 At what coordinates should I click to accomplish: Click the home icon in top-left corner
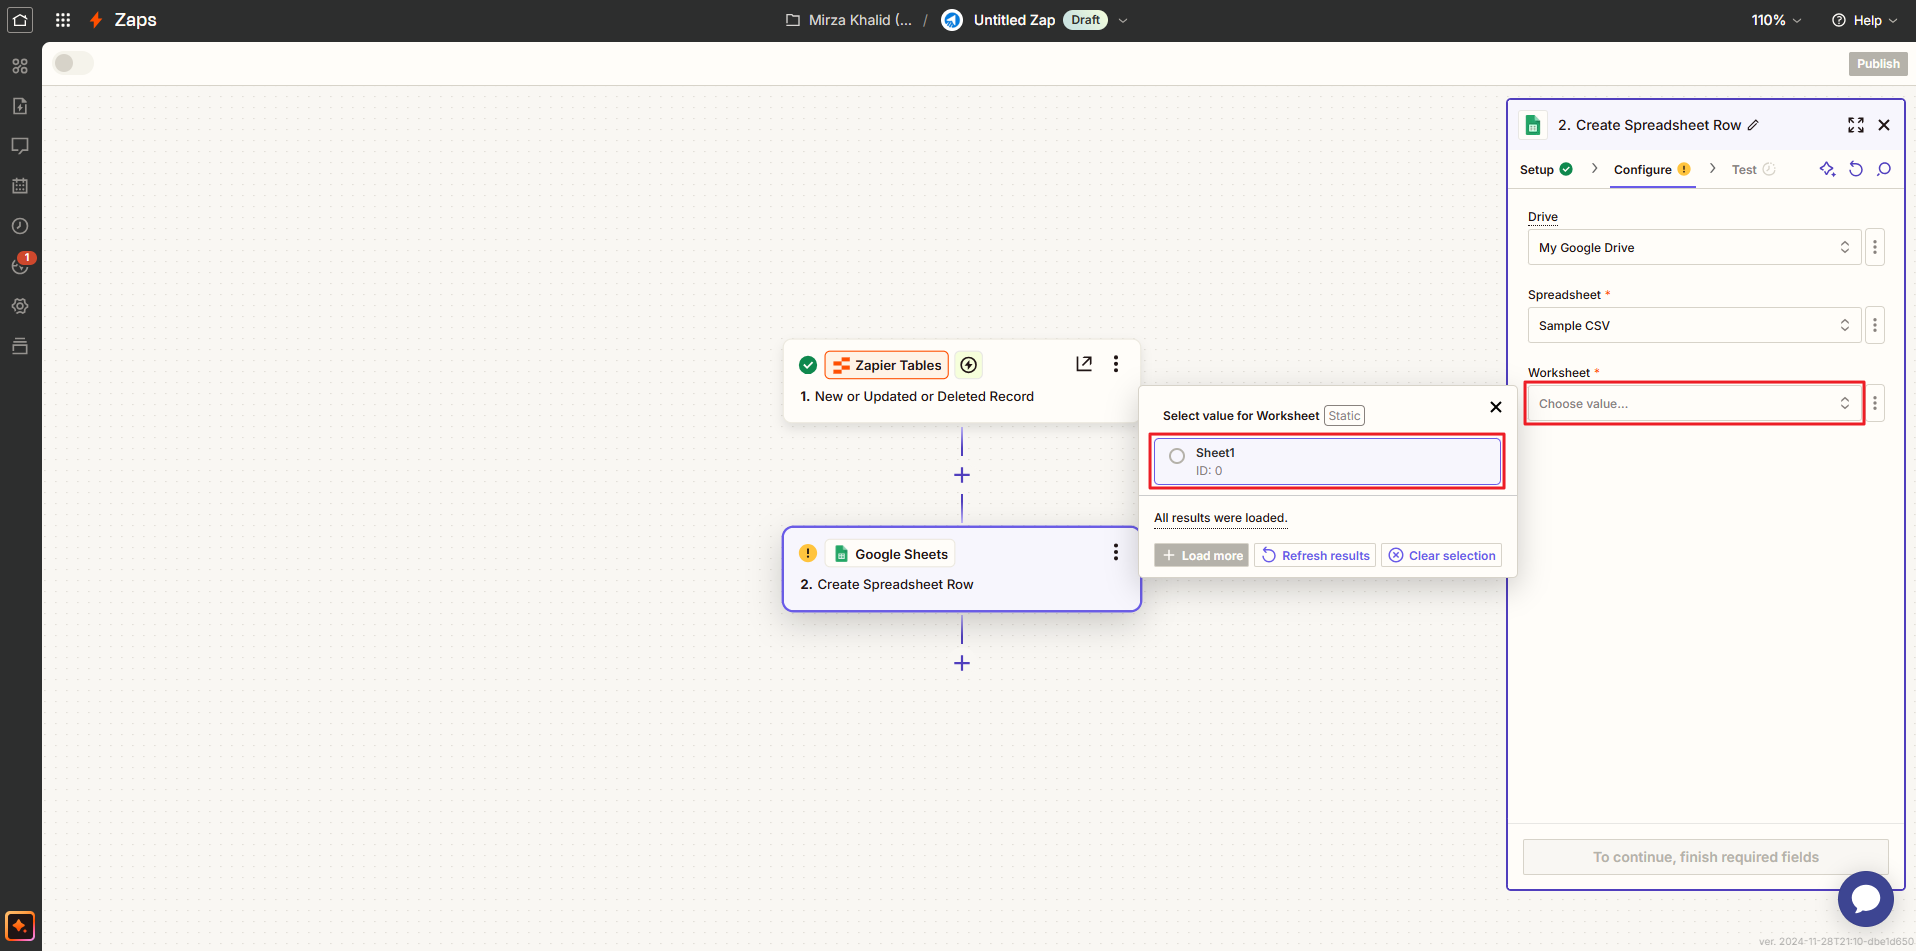click(x=20, y=20)
